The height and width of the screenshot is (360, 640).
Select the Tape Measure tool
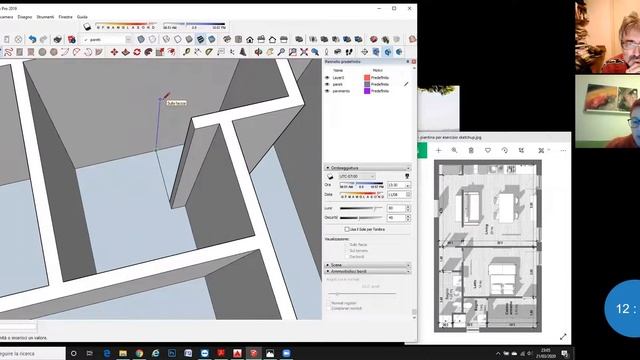pyautogui.click(x=187, y=52)
